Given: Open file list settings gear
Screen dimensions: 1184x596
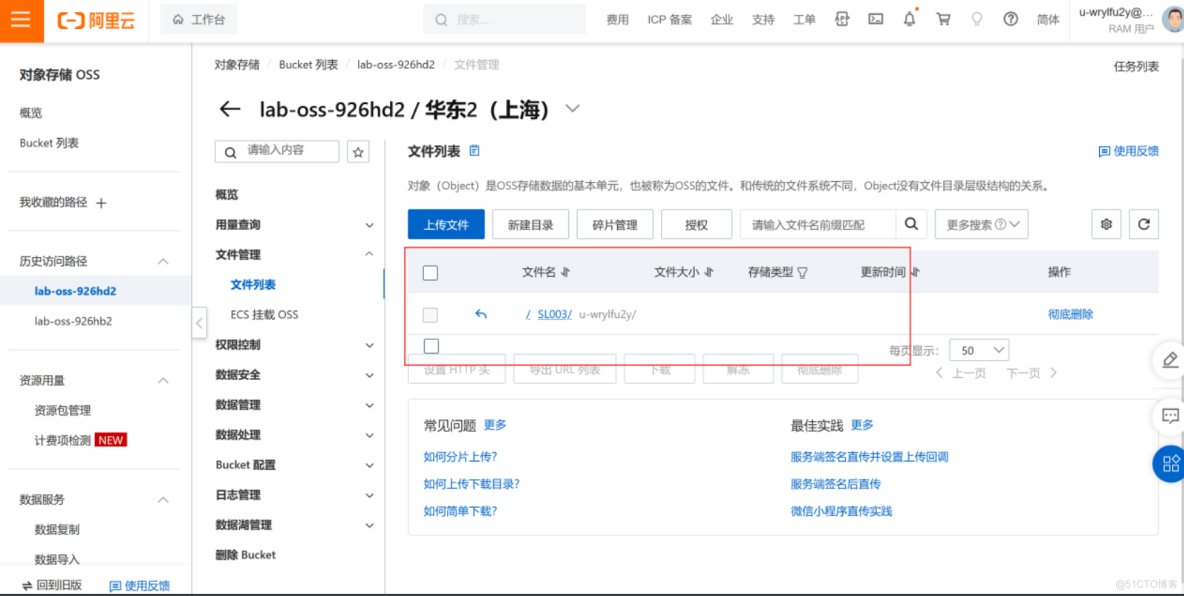Looking at the screenshot, I should [x=1106, y=225].
